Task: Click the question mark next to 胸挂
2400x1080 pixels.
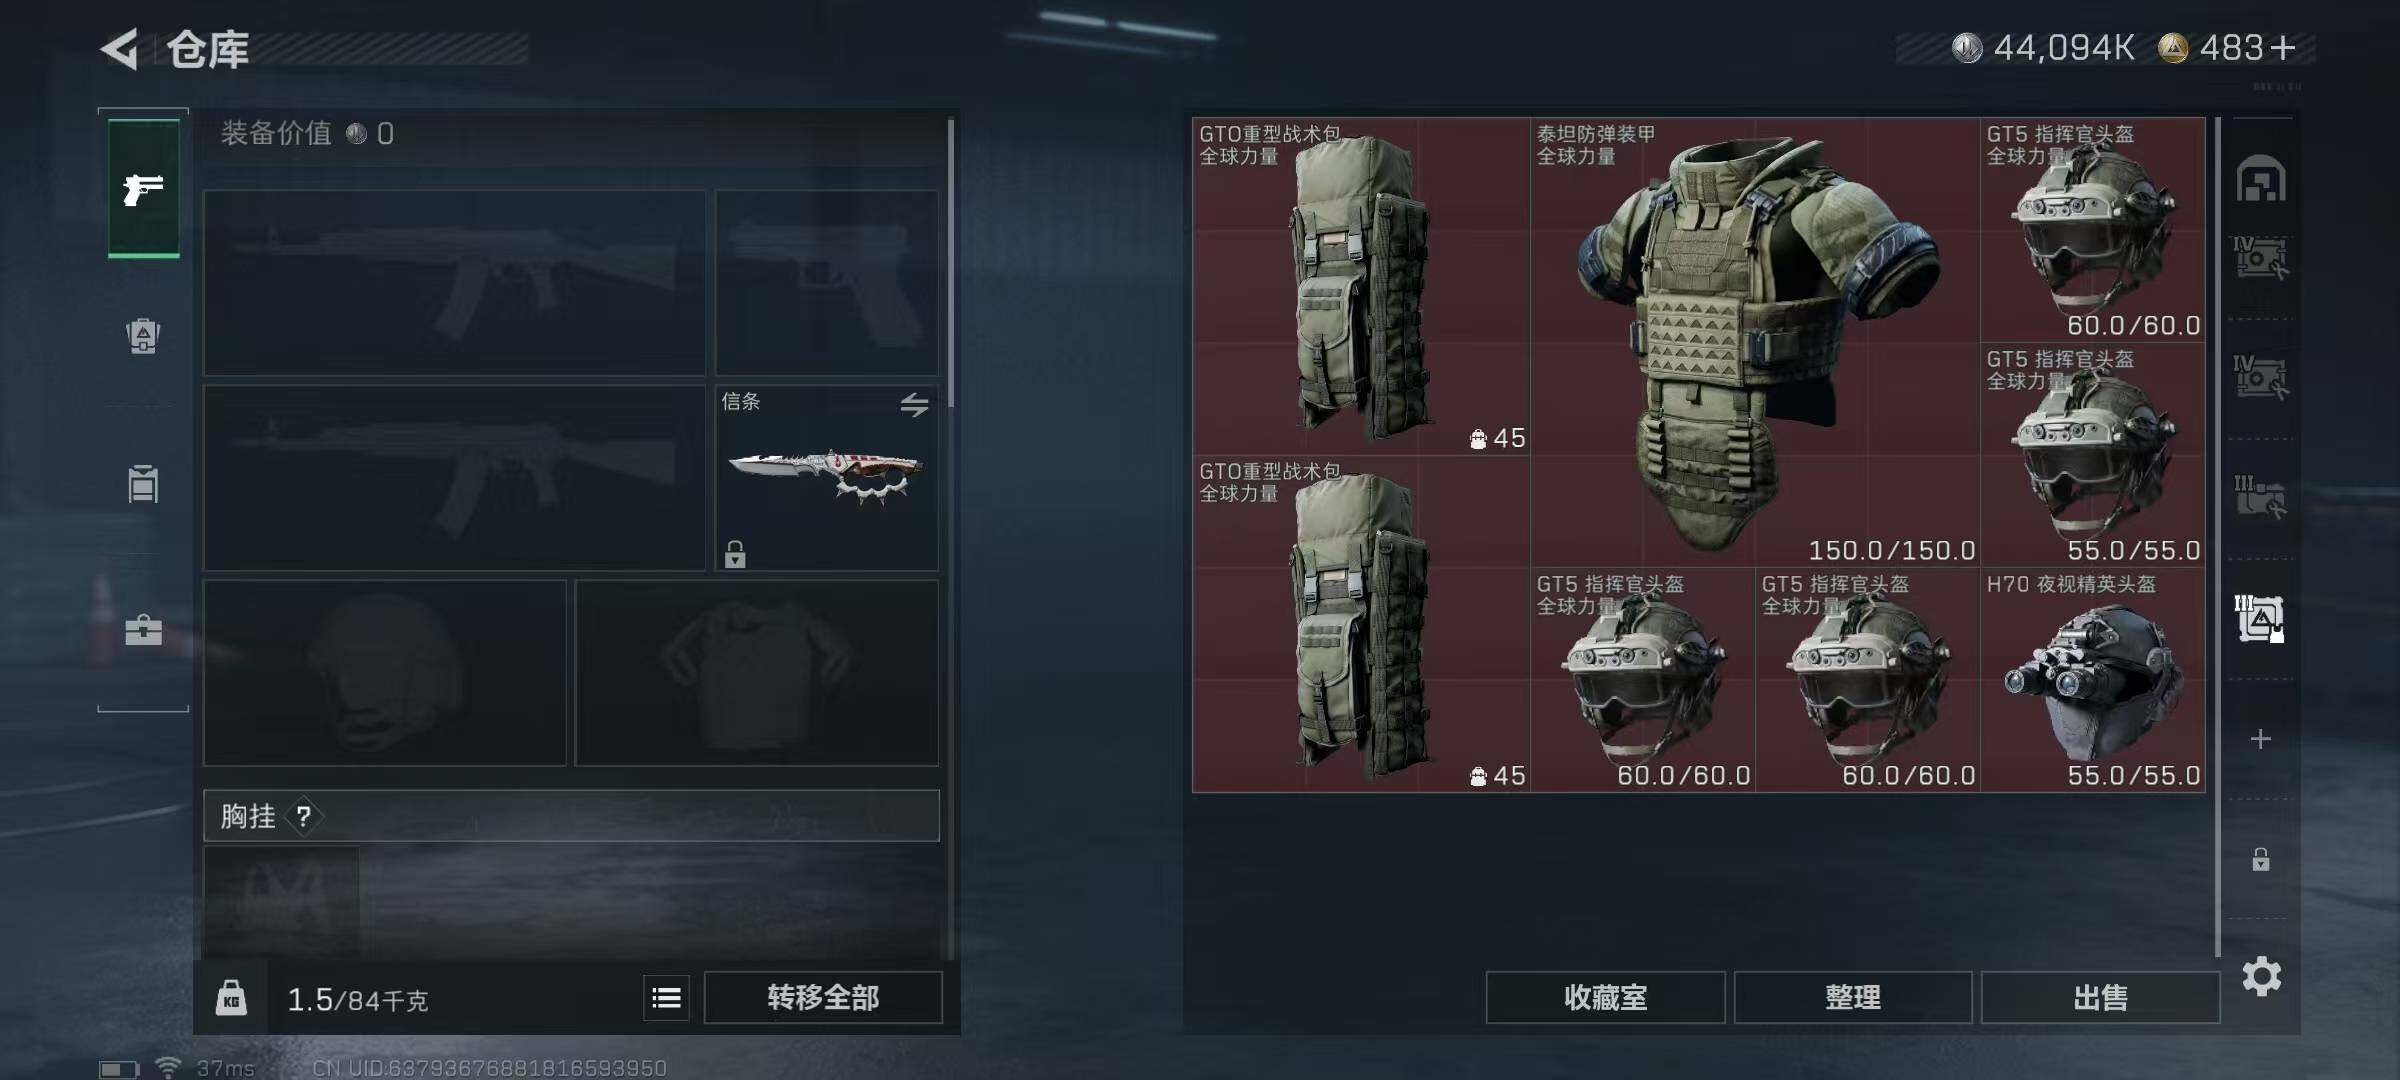Action: [x=304, y=817]
